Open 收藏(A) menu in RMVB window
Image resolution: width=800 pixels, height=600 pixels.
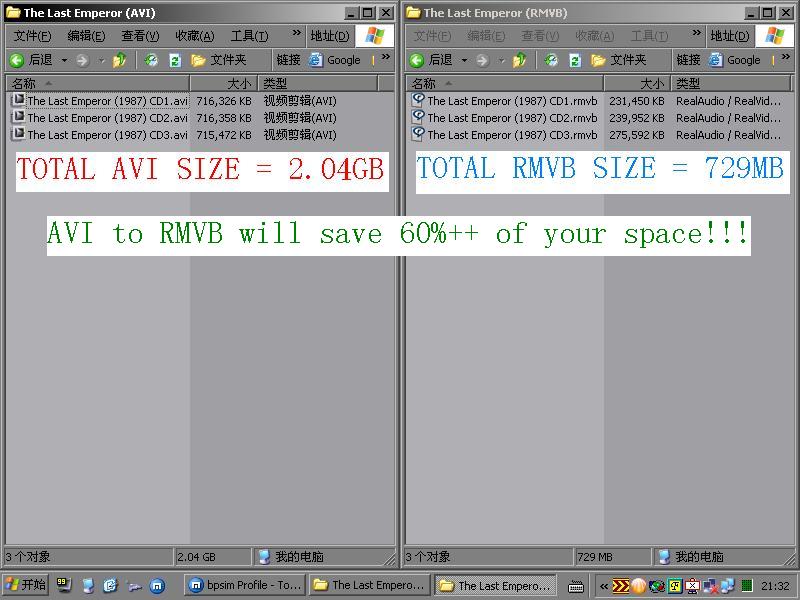[594, 36]
